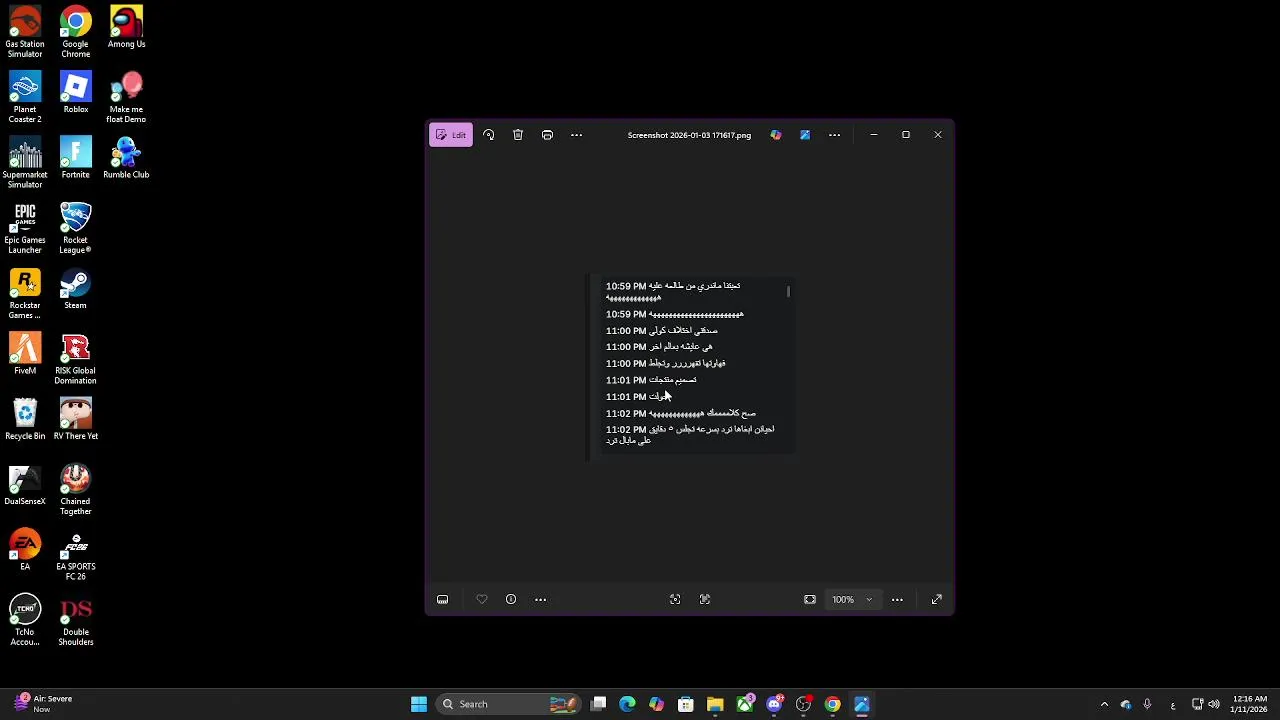This screenshot has height=720, width=1280.
Task: Open Task View on taskbar
Action: [x=598, y=704]
